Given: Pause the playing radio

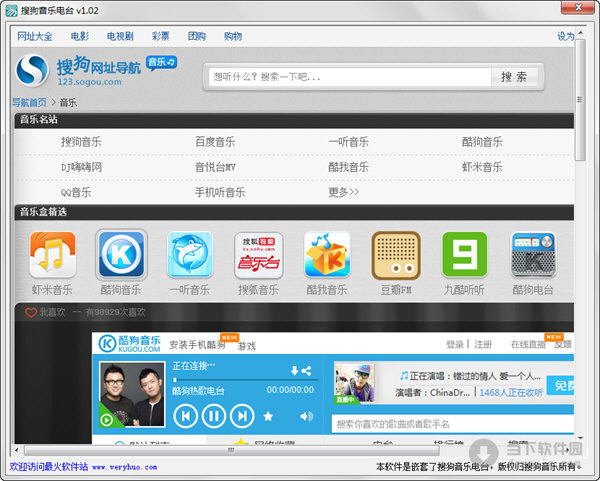Looking at the screenshot, I should [214, 416].
